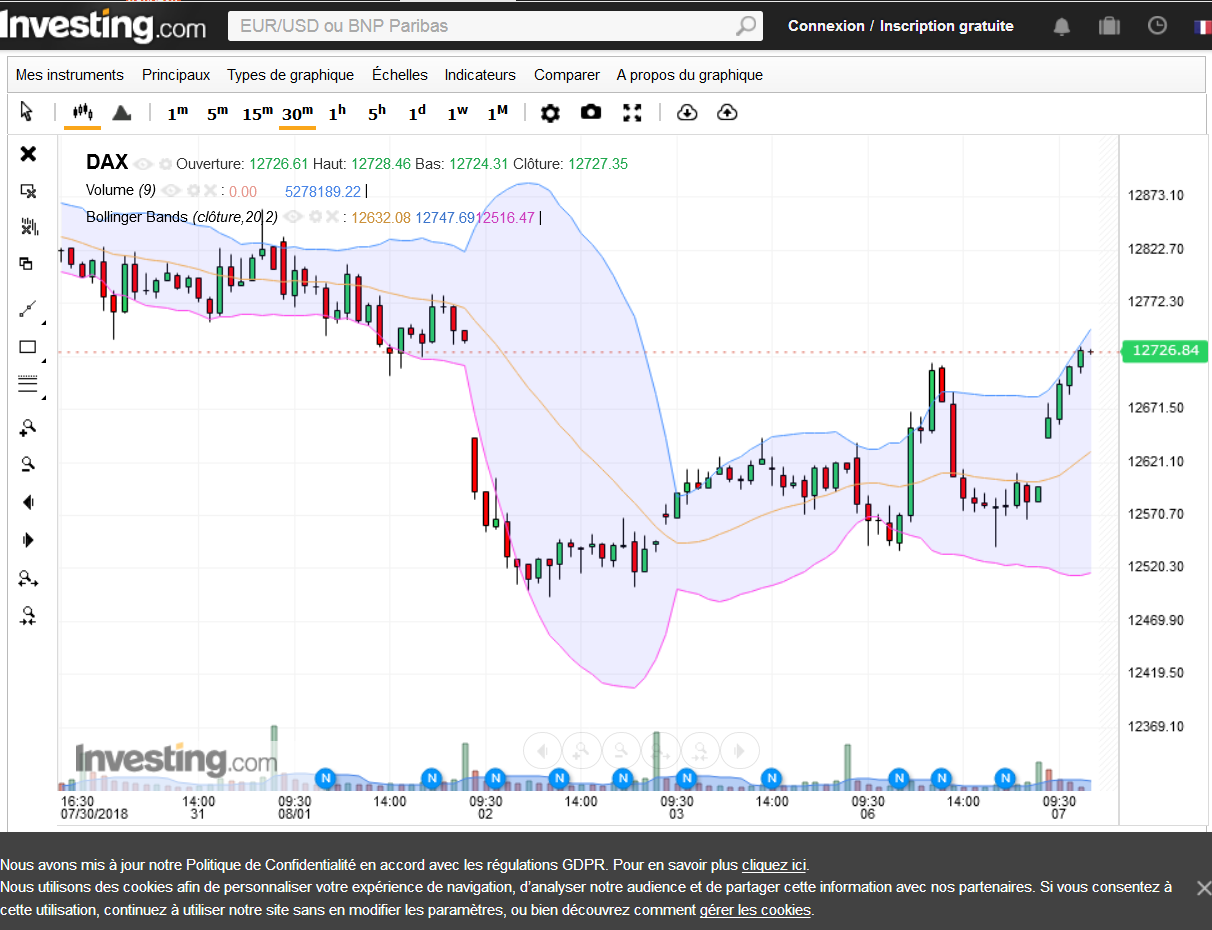1212x930 pixels.
Task: Open Bollinger Bands settings gear
Action: 314,216
